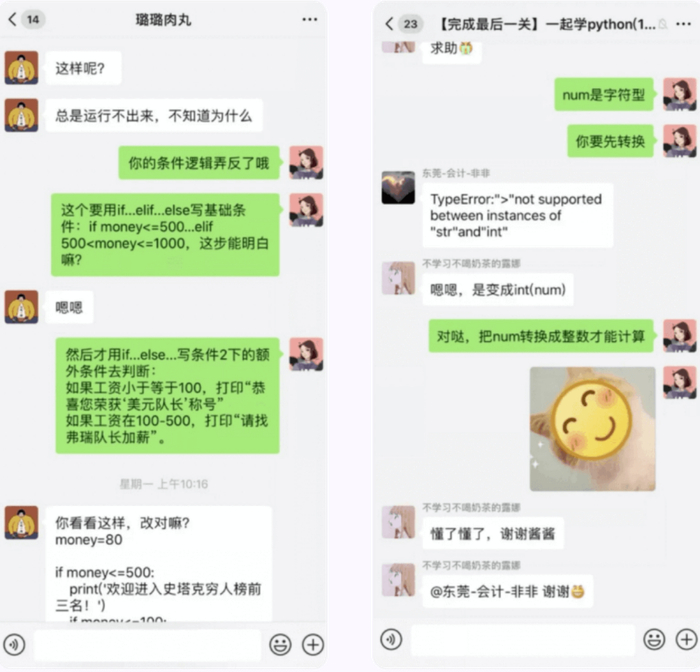700x672 pixels.
Task: Tap the @东莞-会计-非非 谢谢 message
Action: [508, 591]
